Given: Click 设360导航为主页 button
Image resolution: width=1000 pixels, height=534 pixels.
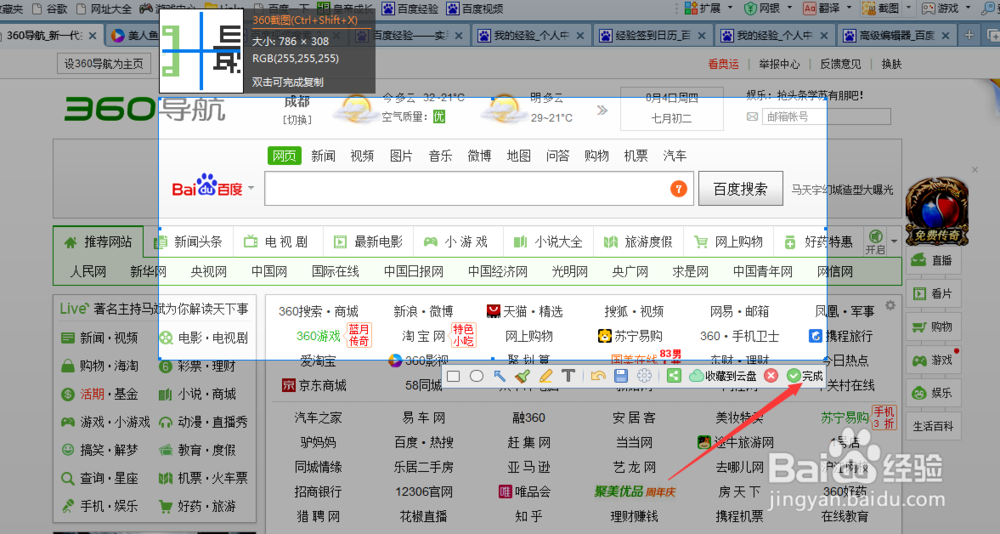Looking at the screenshot, I should click(104, 64).
